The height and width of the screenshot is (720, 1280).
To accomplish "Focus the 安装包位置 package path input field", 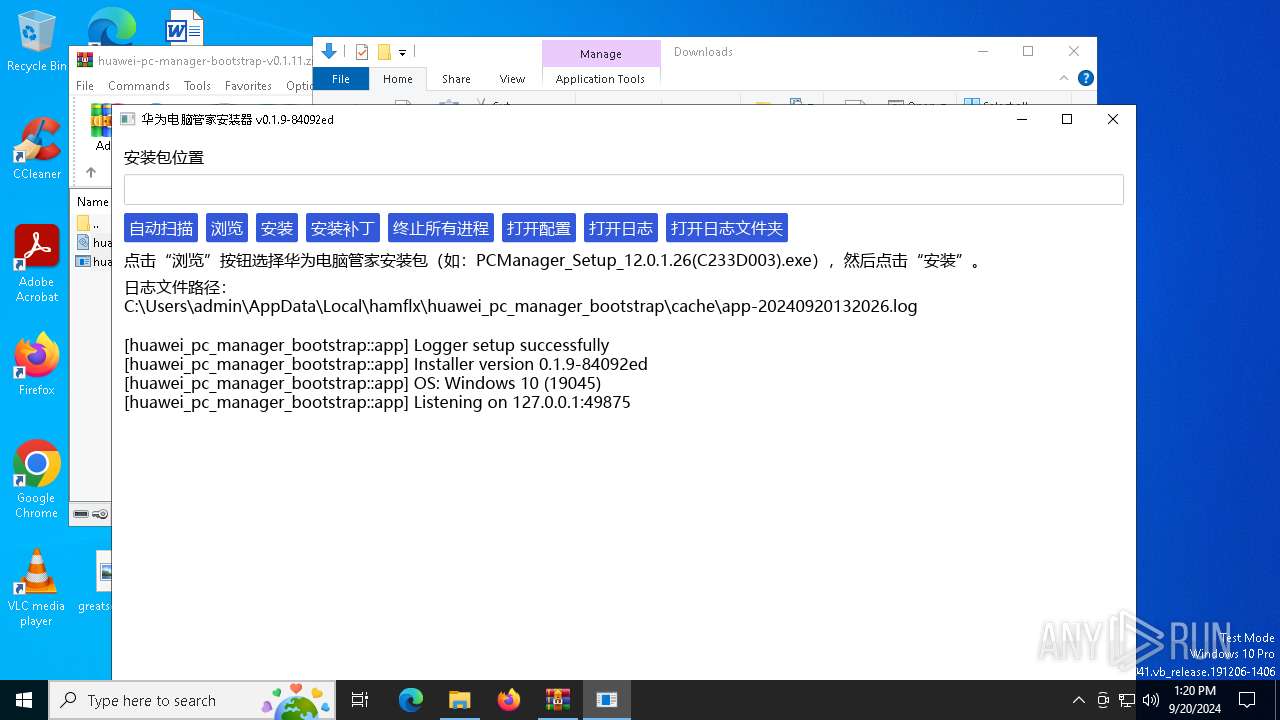I will point(624,190).
